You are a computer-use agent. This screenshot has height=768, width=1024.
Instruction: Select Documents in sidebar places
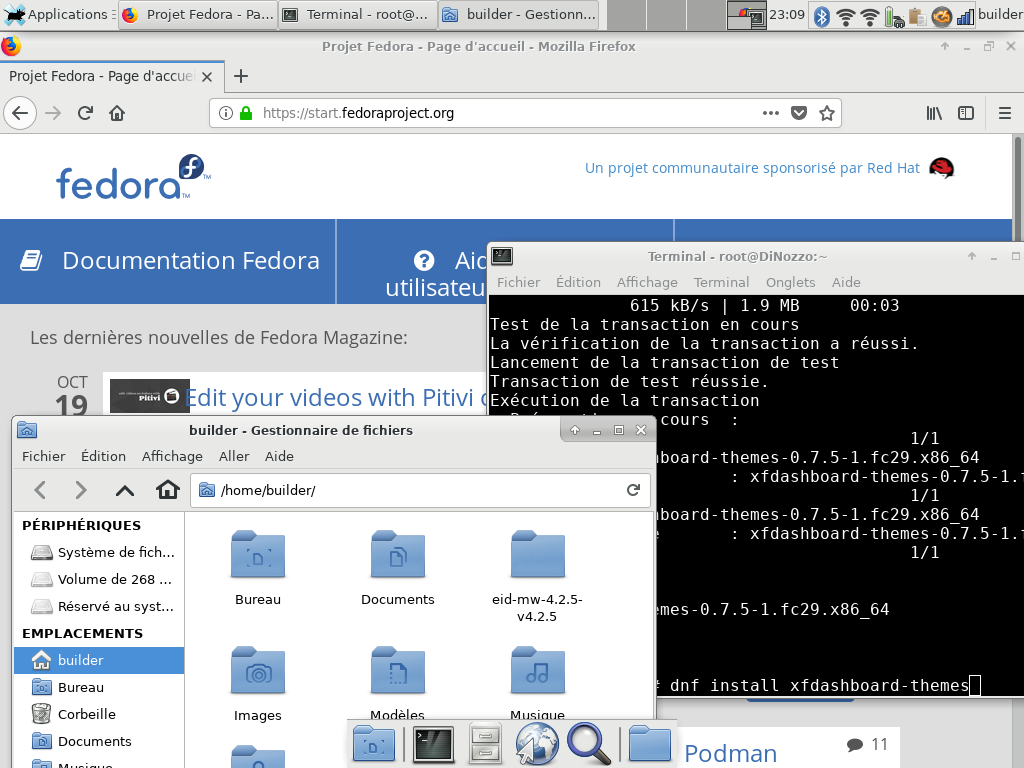pos(99,741)
